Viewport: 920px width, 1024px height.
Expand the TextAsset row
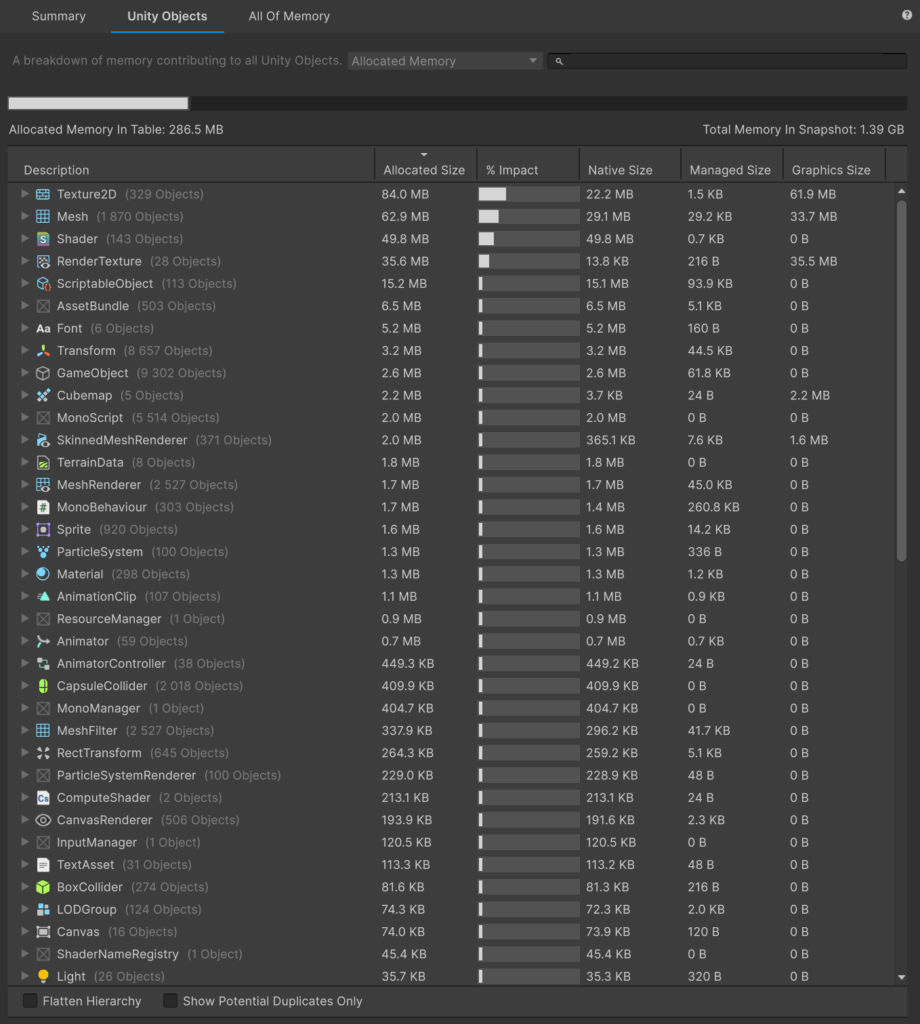click(x=24, y=865)
